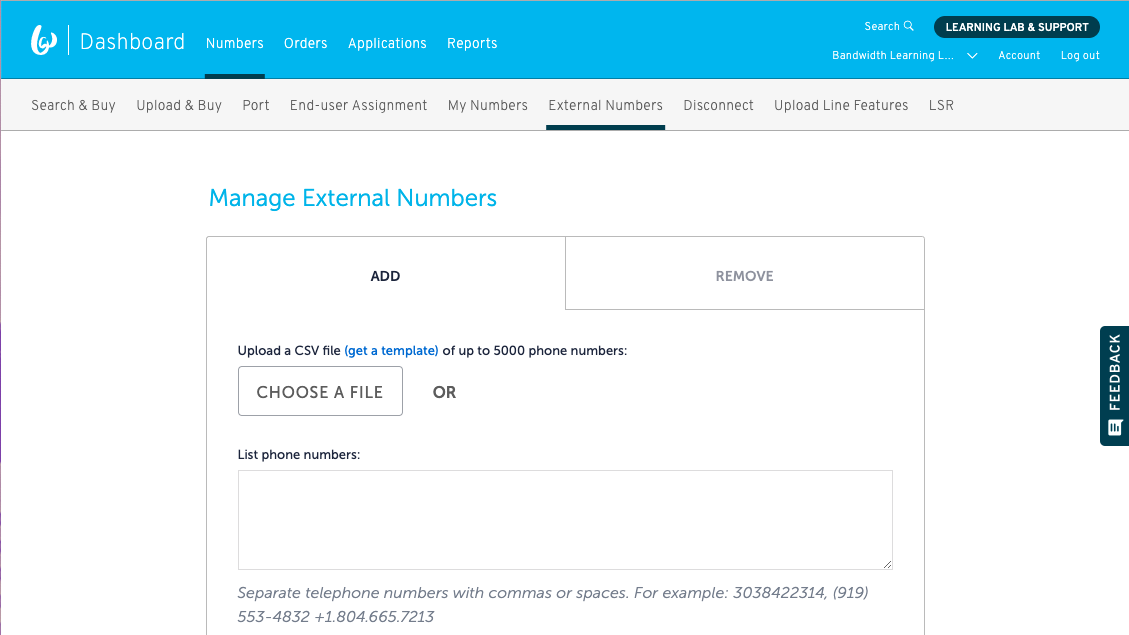Click the search magnifier icon
Image resolution: width=1129 pixels, height=635 pixels.
click(x=909, y=26)
